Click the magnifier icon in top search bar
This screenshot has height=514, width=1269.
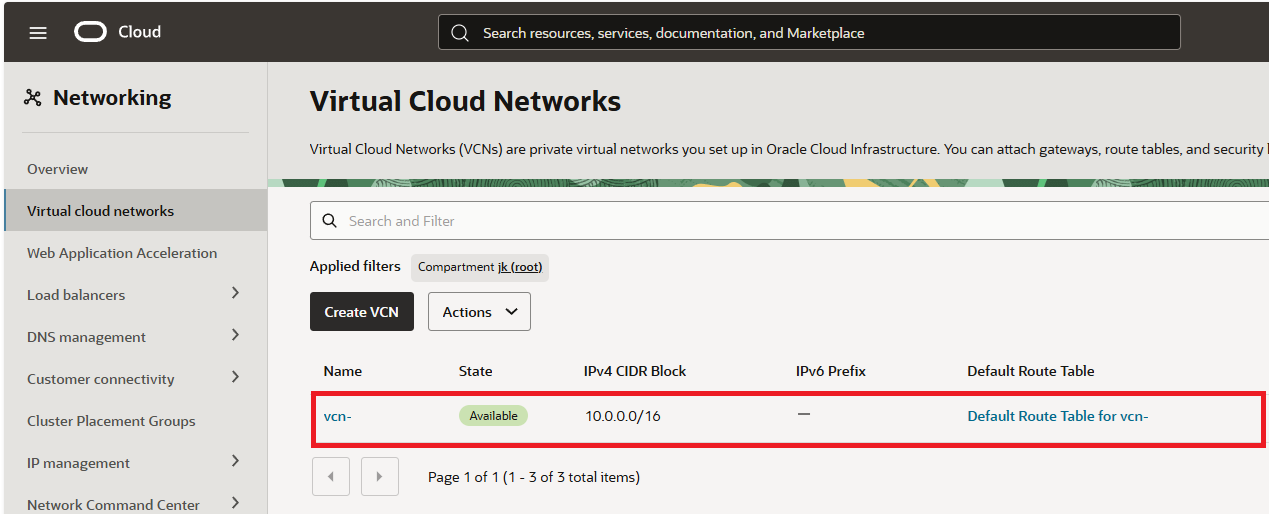[x=460, y=33]
